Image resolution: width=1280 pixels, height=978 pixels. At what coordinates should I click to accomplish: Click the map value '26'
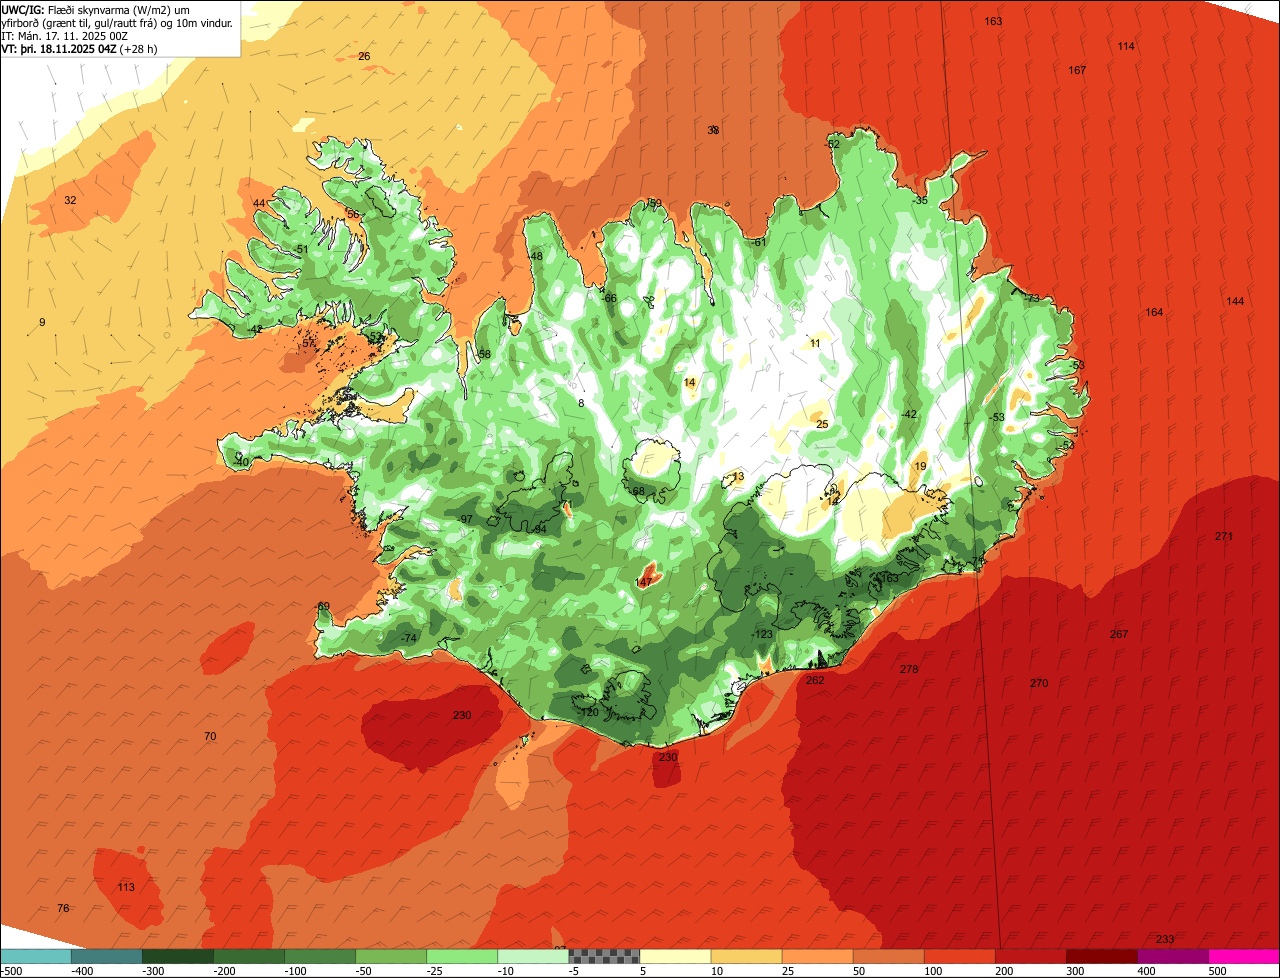point(364,57)
